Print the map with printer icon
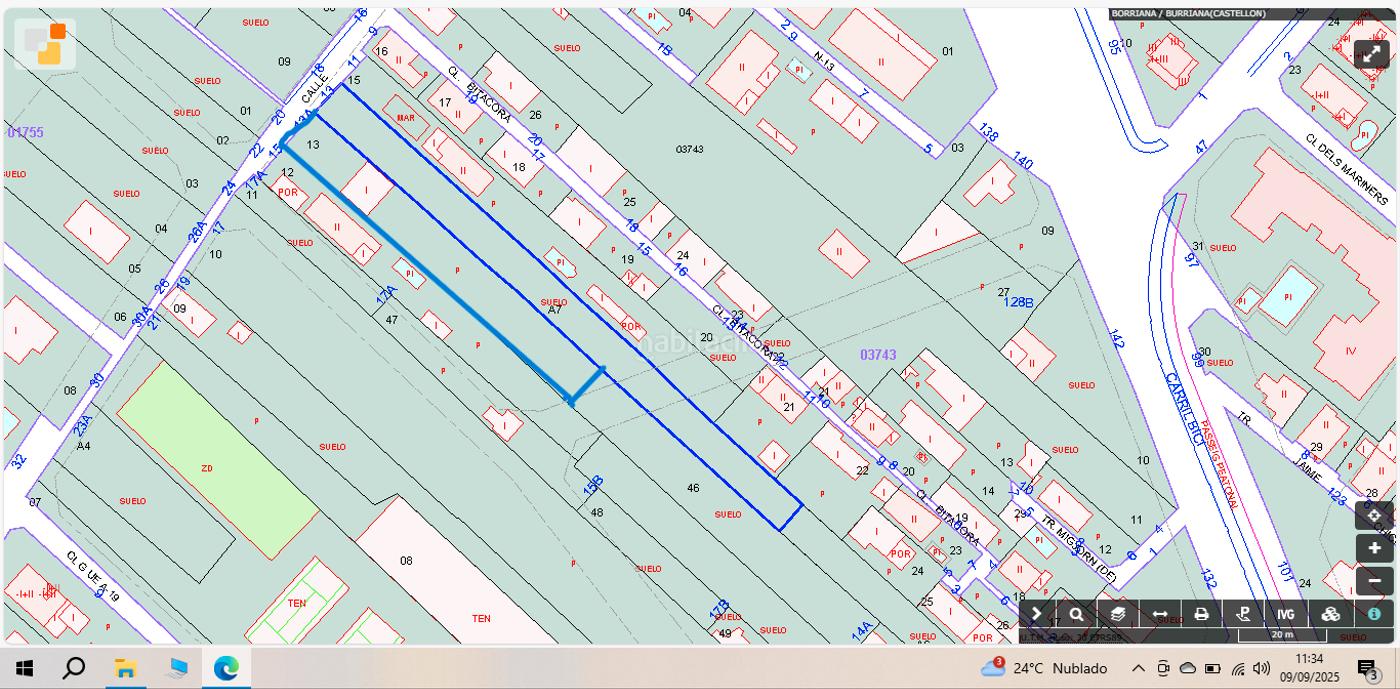Image resolution: width=1400 pixels, height=689 pixels. tap(1202, 614)
